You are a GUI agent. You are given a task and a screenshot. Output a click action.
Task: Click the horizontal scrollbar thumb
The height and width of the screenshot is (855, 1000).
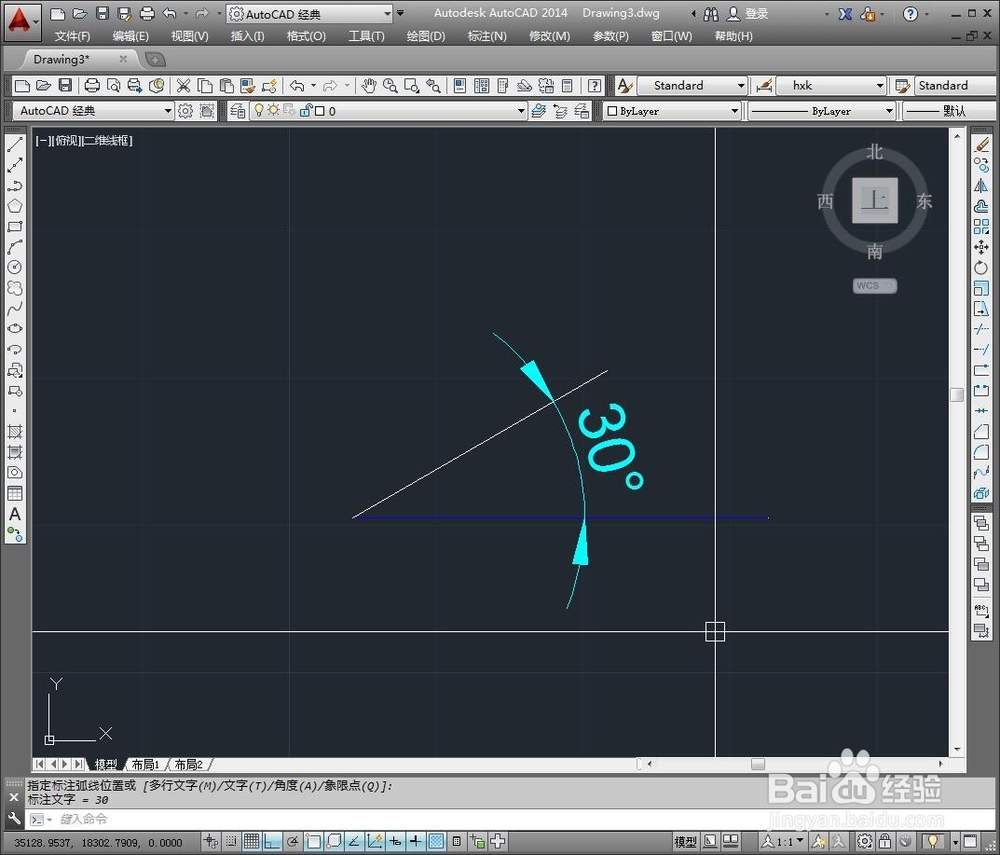(758, 764)
